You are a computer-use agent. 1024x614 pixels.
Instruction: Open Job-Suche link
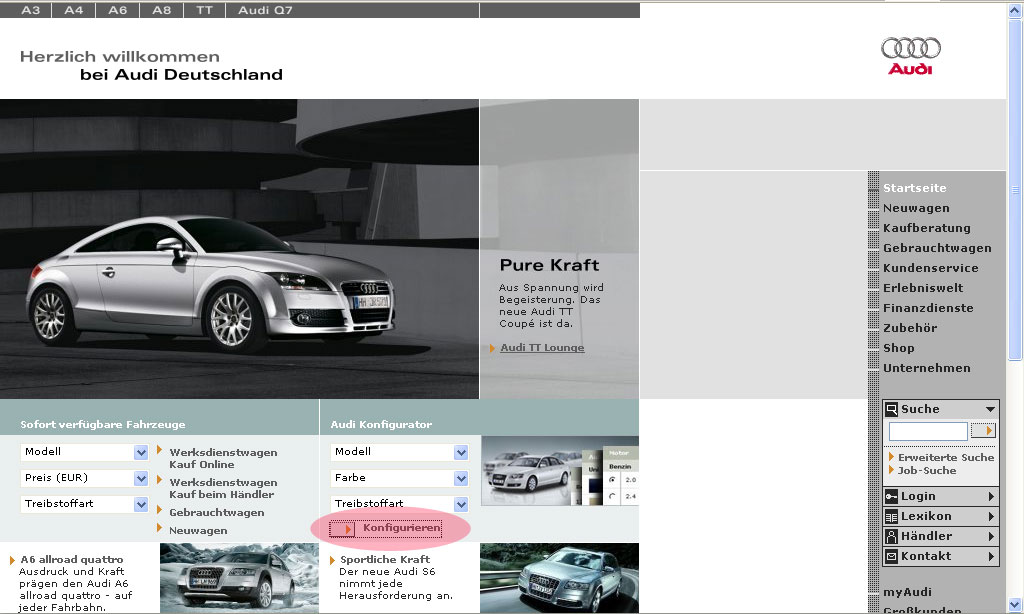click(x=927, y=470)
